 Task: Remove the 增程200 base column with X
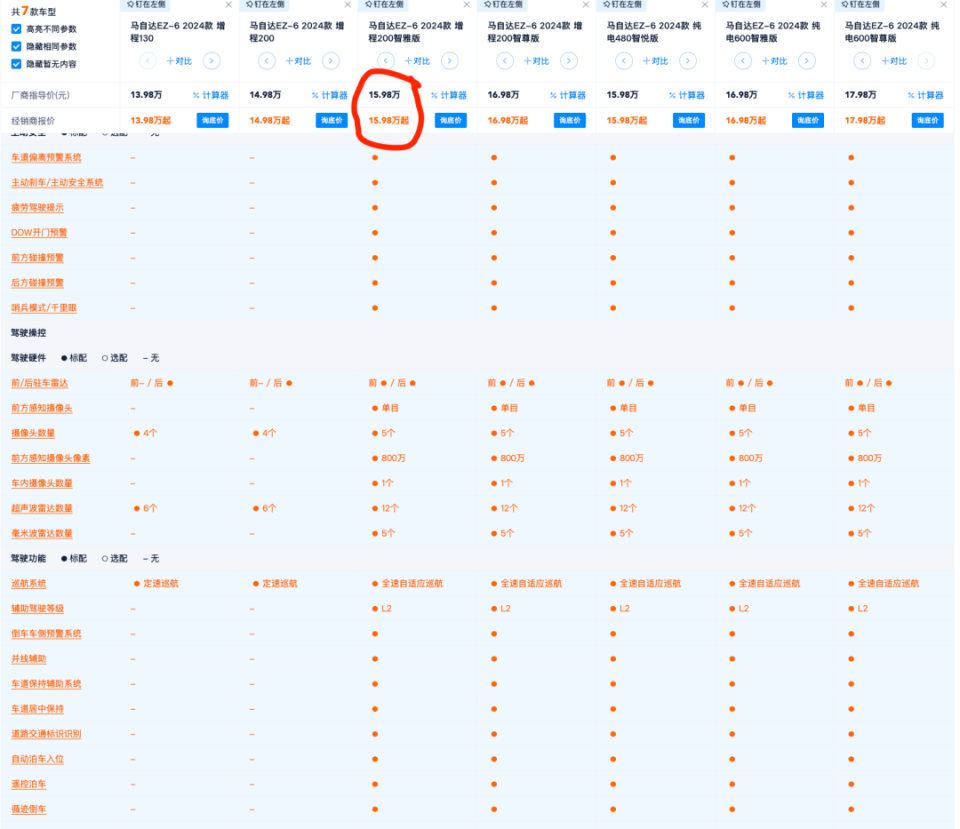[x=347, y=5]
